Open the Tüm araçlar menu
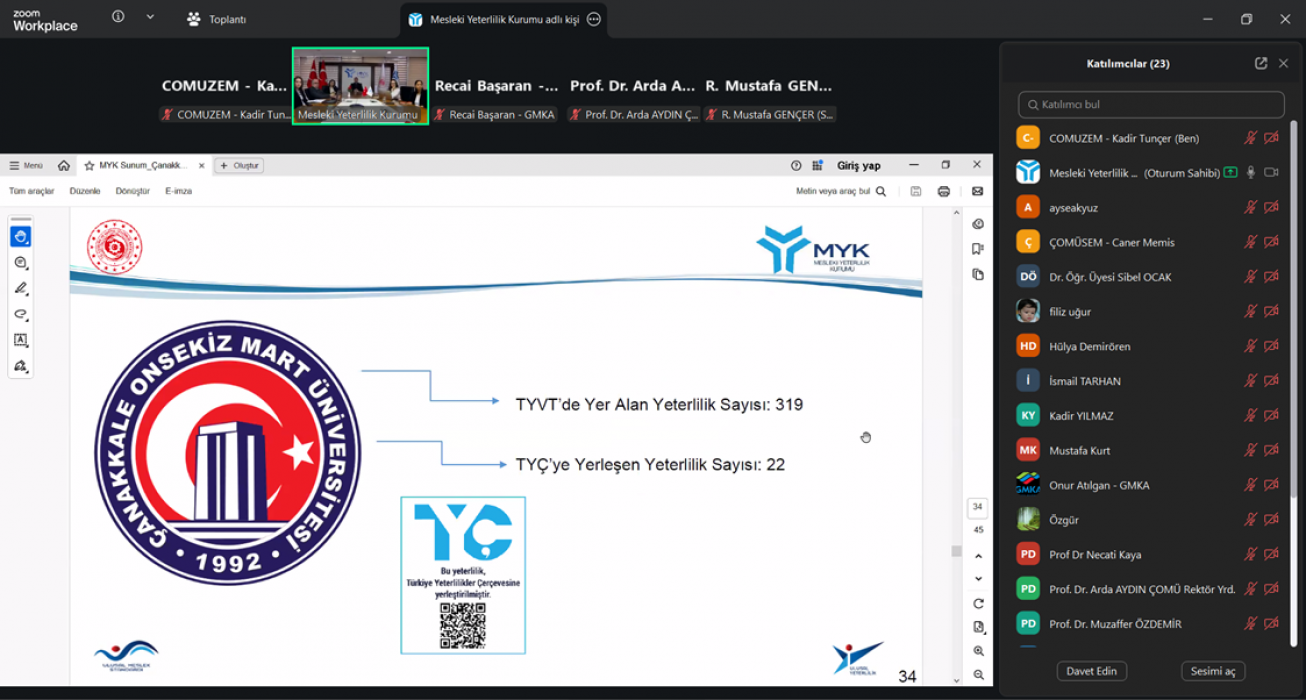 tap(32, 191)
